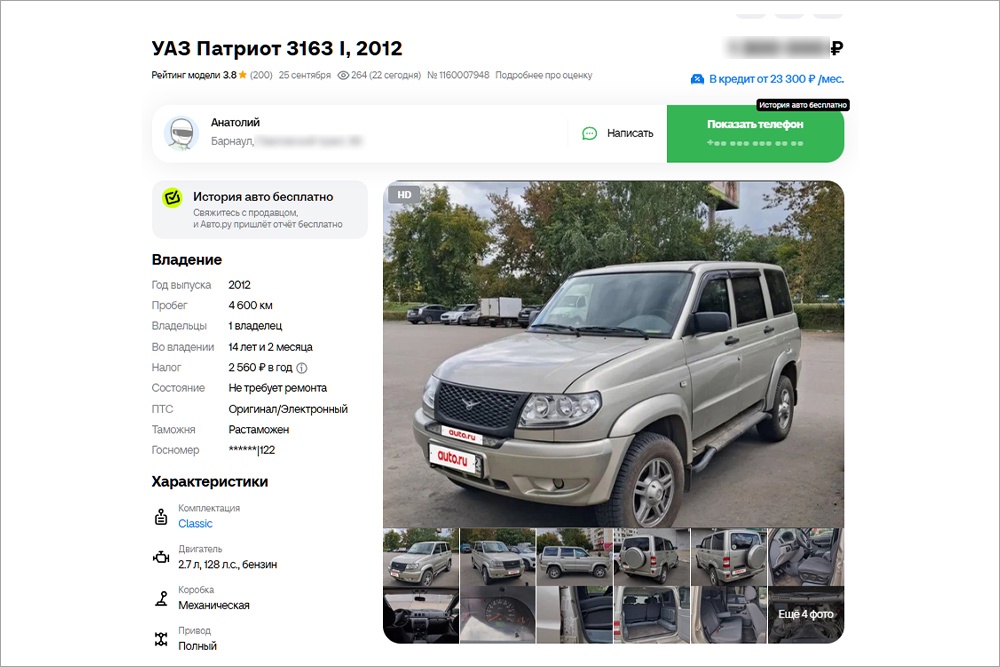Click Не требует ремонта value

click(x=277, y=388)
